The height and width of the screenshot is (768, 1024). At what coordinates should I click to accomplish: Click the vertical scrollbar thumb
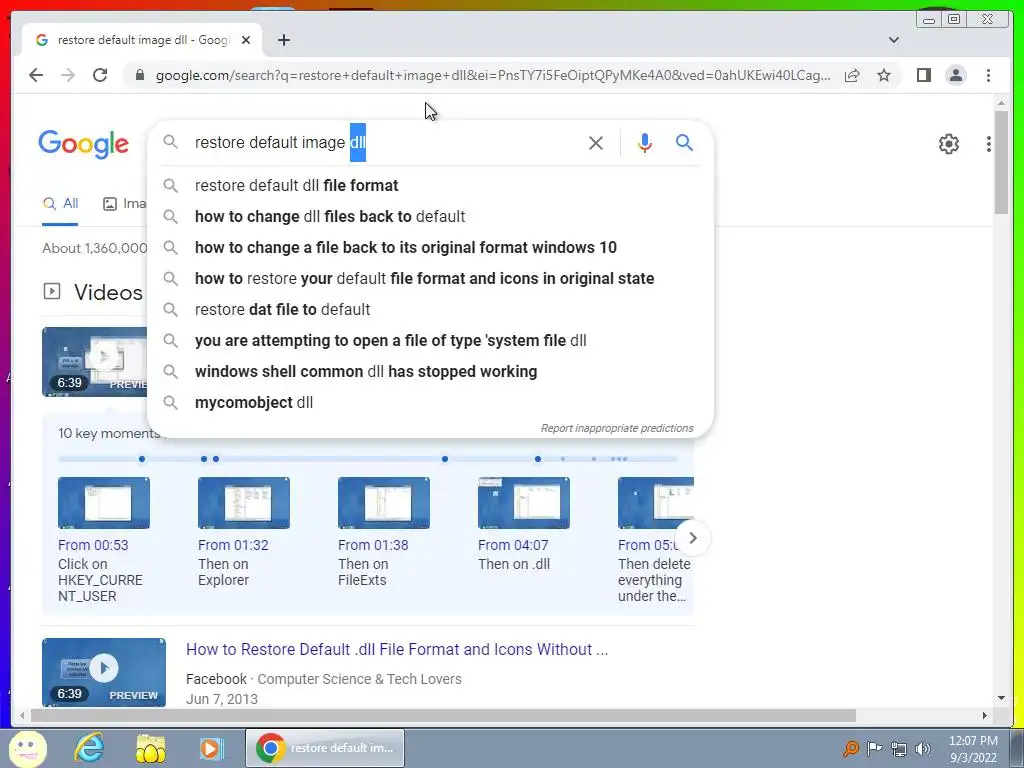[1001, 162]
